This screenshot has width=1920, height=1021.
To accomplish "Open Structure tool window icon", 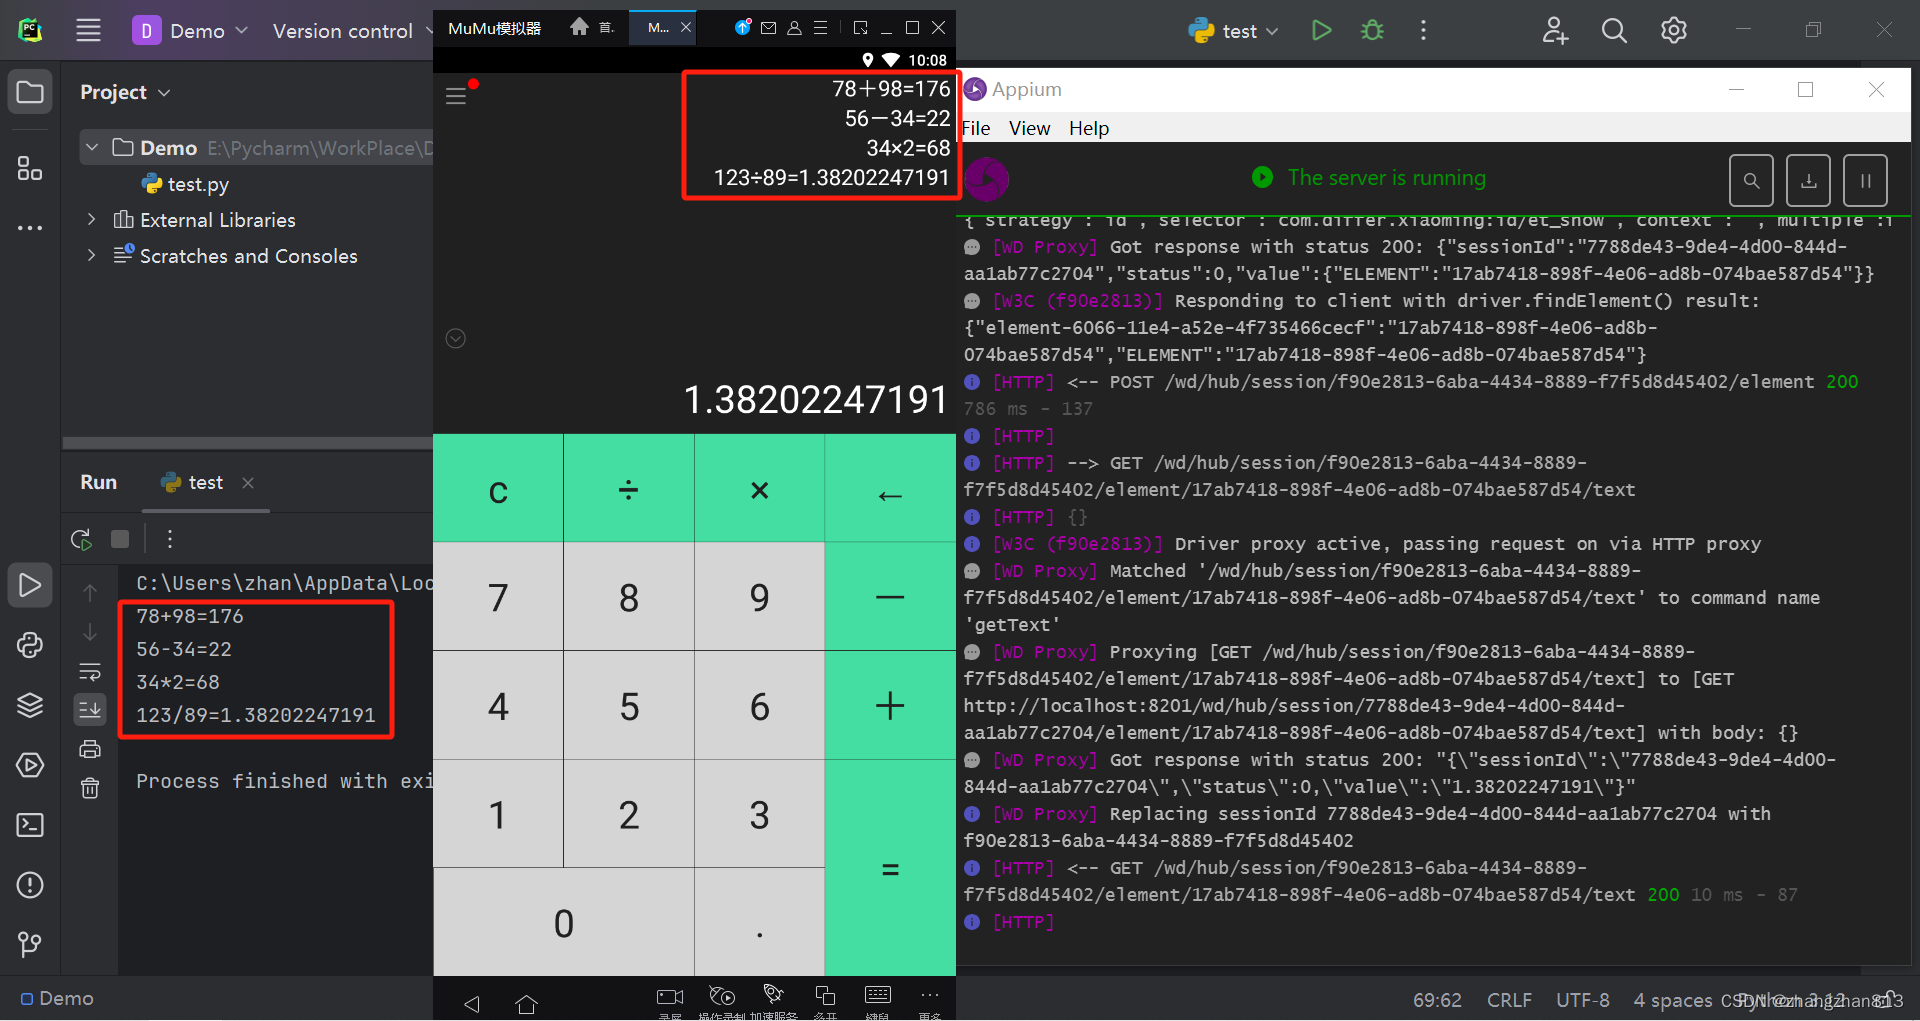I will (x=30, y=168).
